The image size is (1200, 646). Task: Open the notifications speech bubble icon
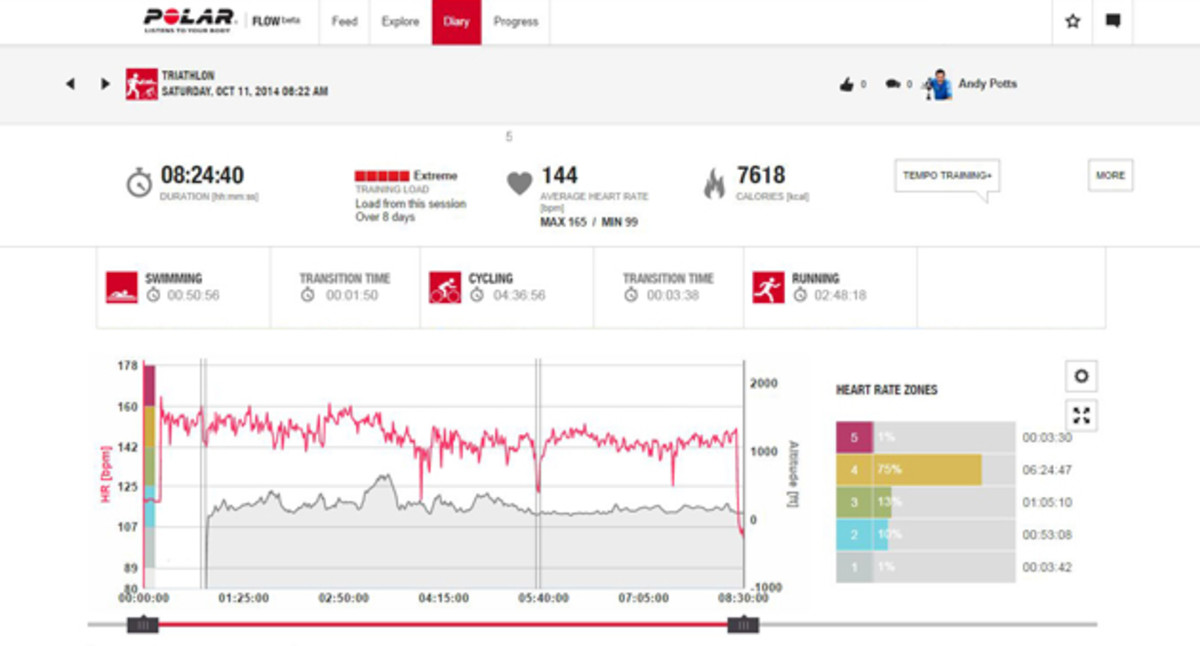click(x=1112, y=21)
